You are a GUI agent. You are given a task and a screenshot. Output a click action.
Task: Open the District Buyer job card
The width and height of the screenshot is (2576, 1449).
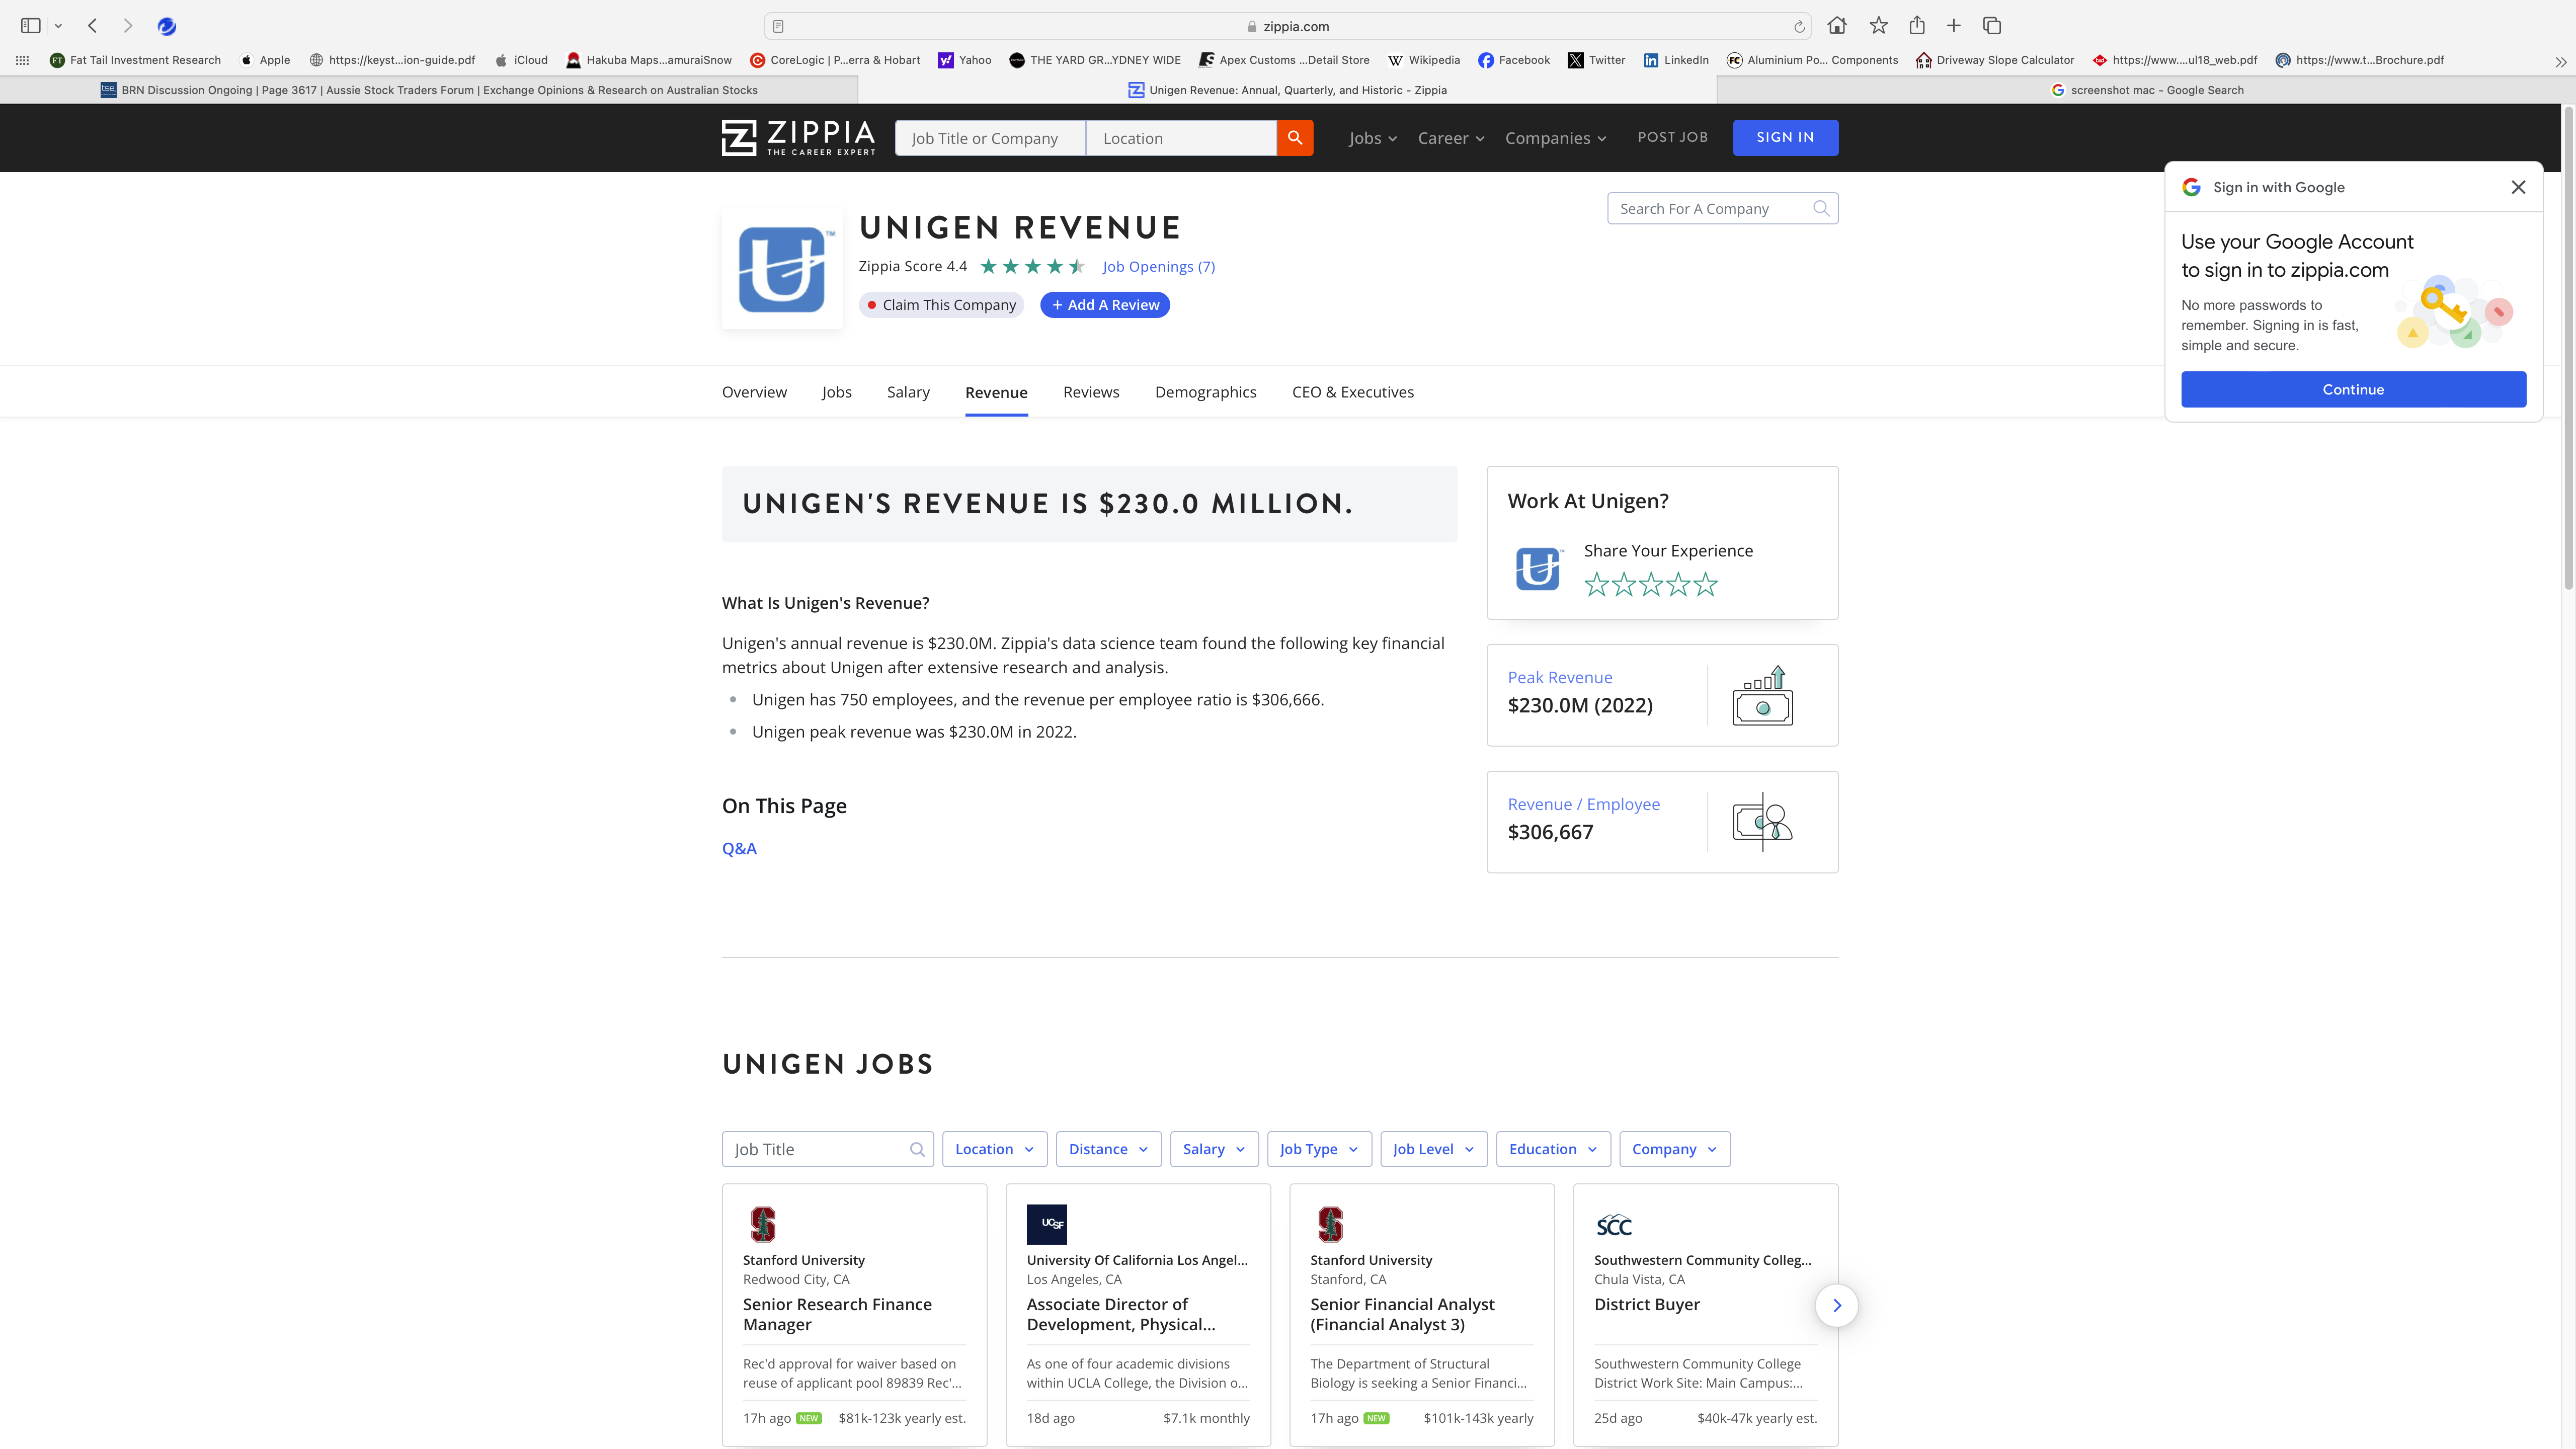click(x=1705, y=1315)
